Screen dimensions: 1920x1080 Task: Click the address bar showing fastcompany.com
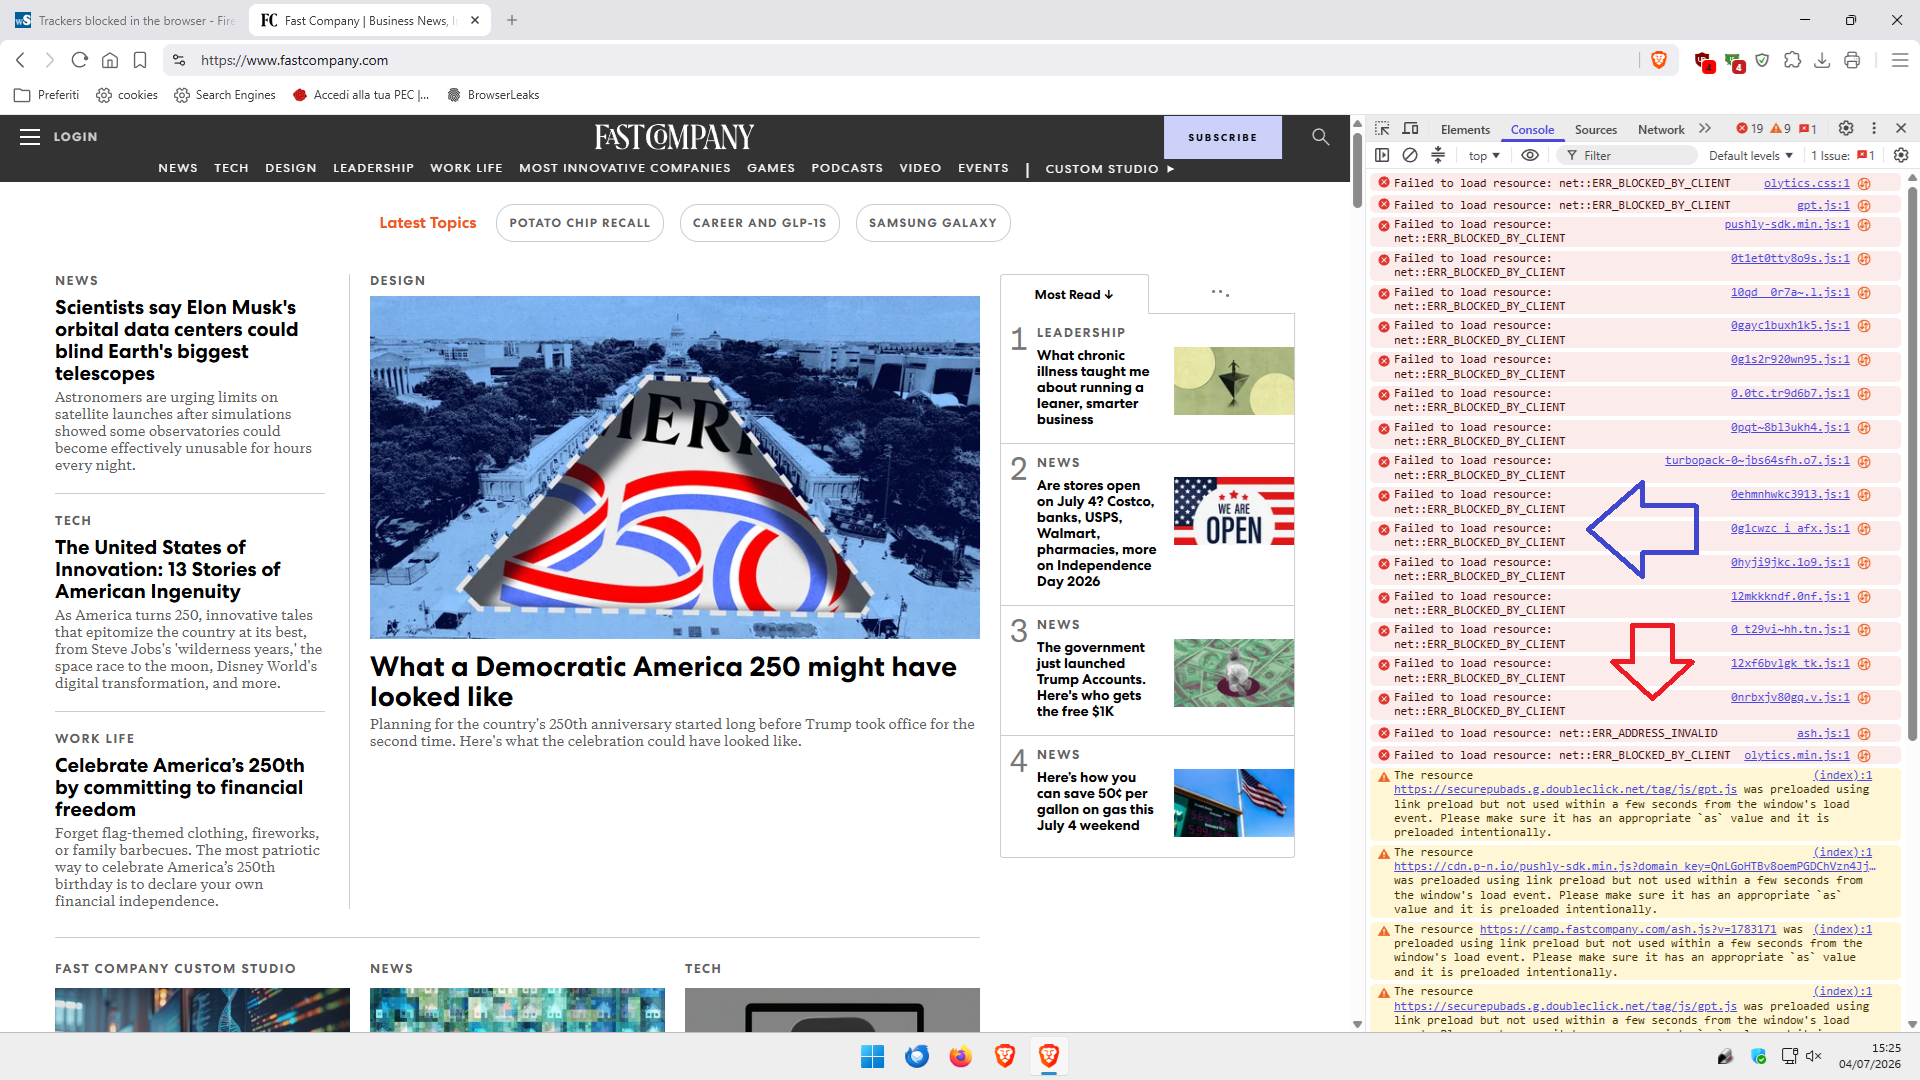click(x=900, y=60)
